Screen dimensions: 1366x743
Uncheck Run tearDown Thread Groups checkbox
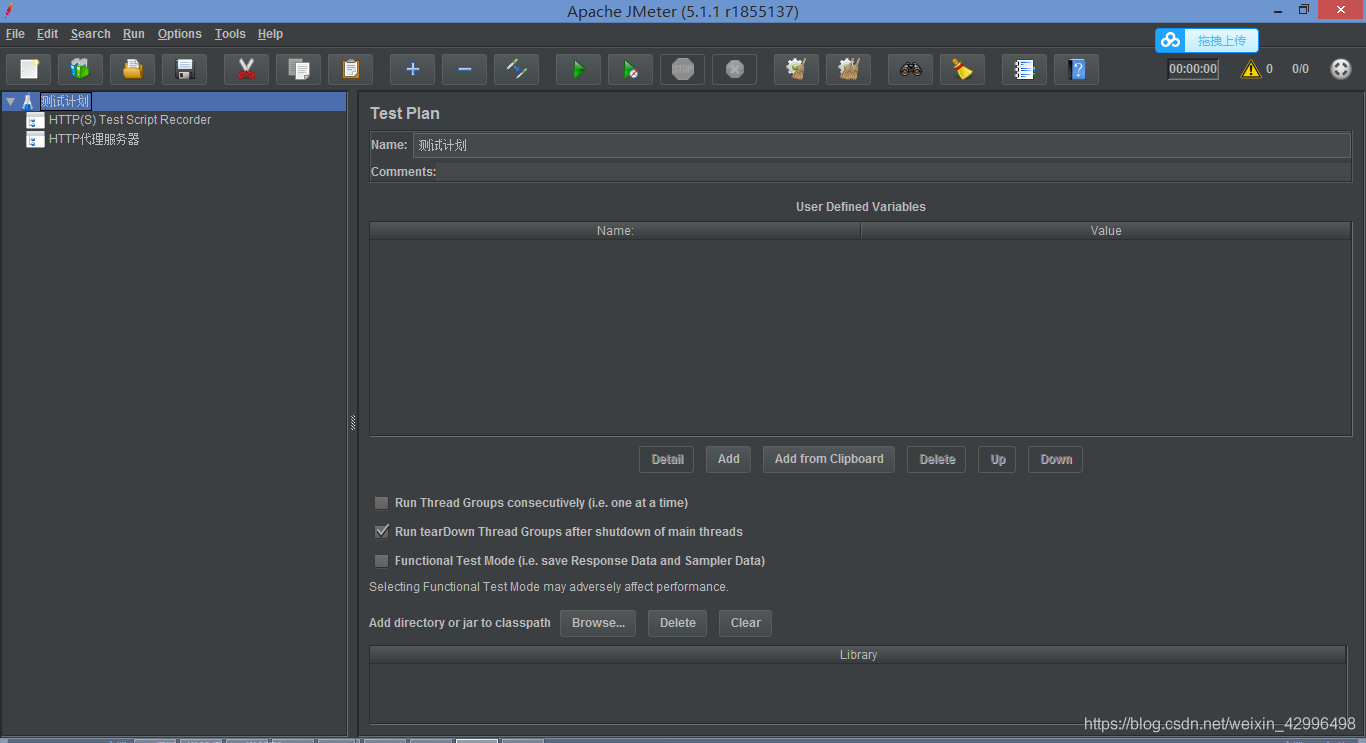click(x=381, y=532)
